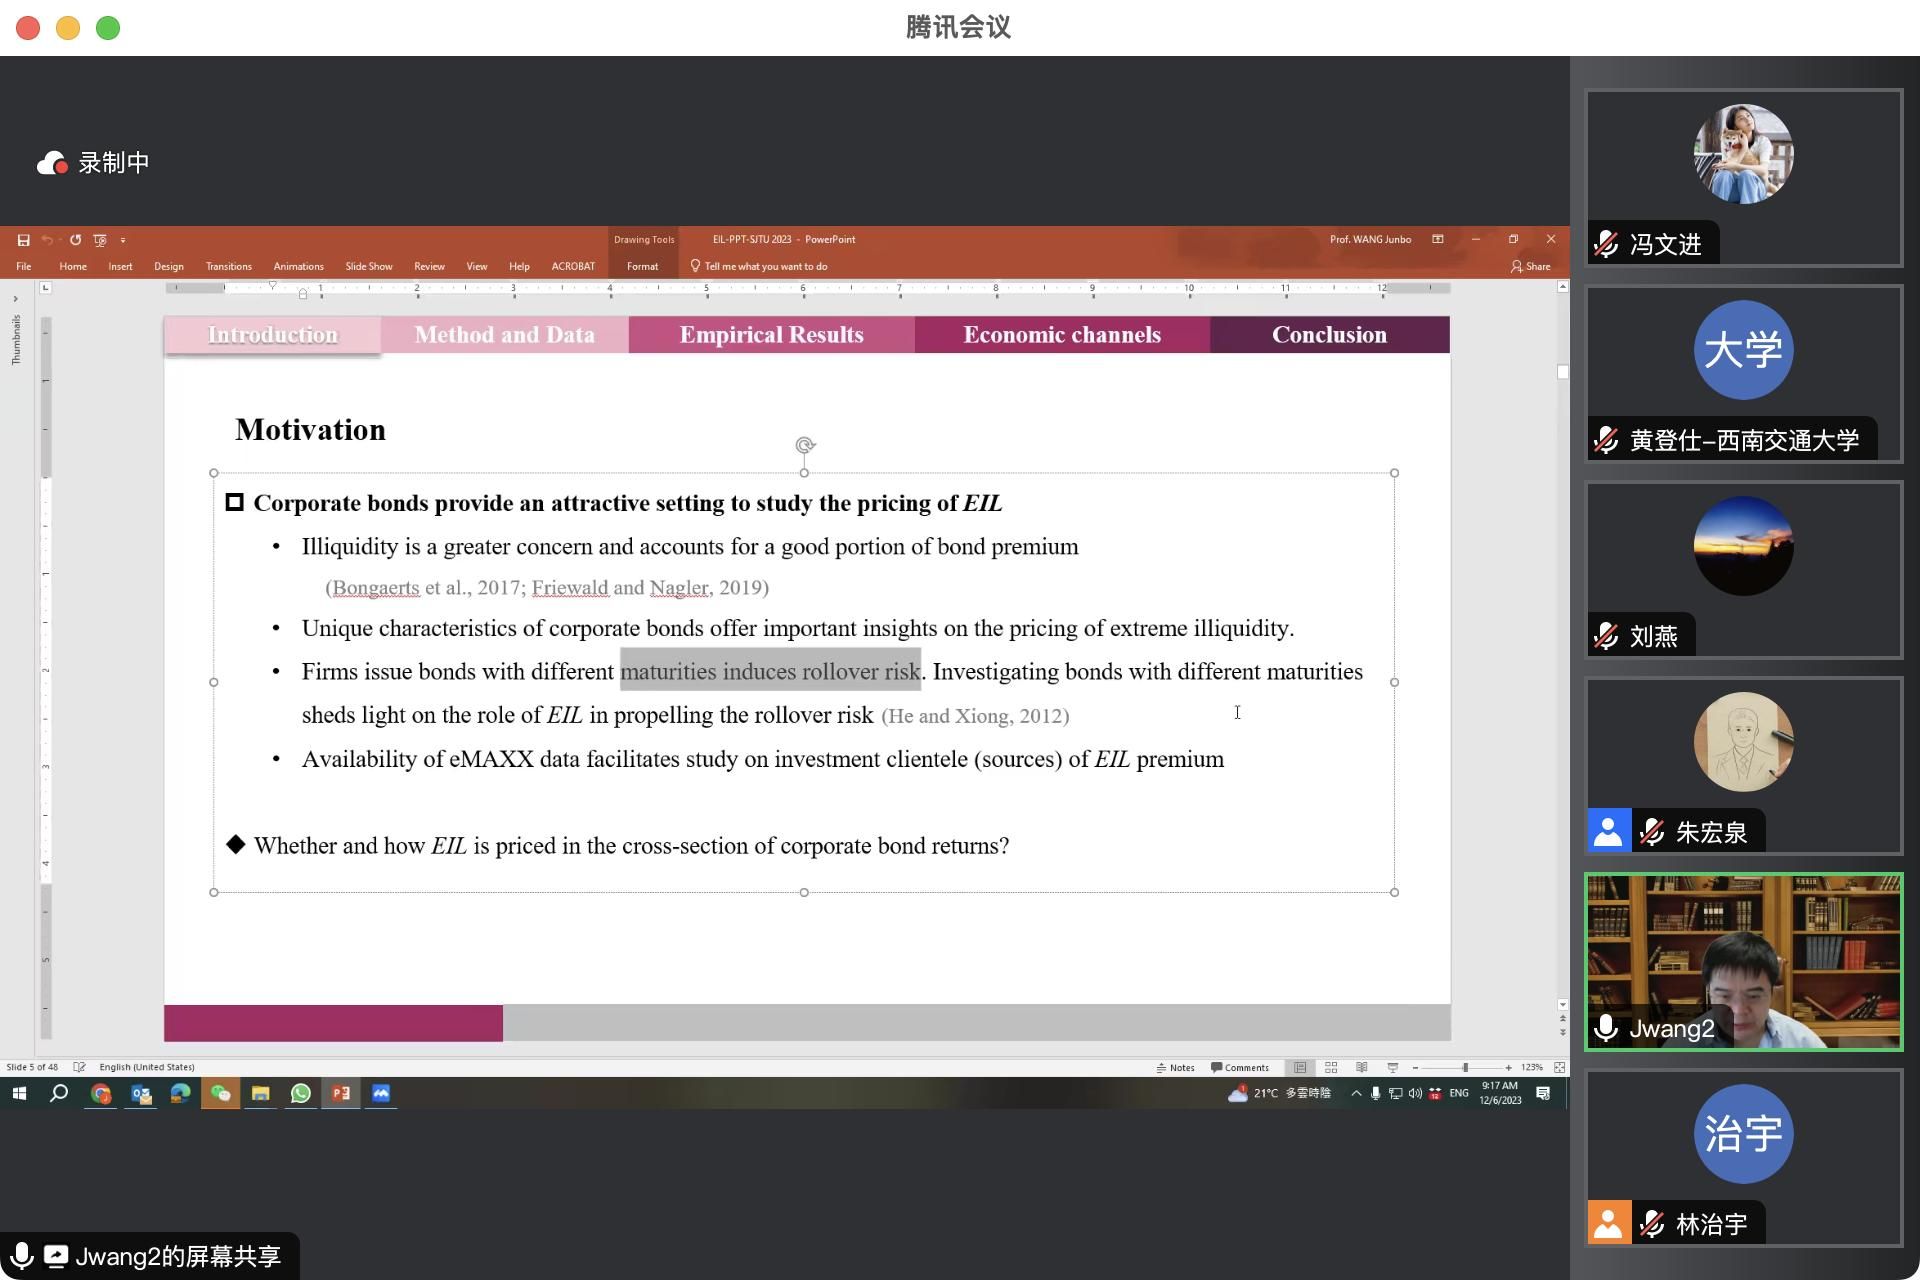Expand the Thumbnails pane chevron

(x=15, y=299)
